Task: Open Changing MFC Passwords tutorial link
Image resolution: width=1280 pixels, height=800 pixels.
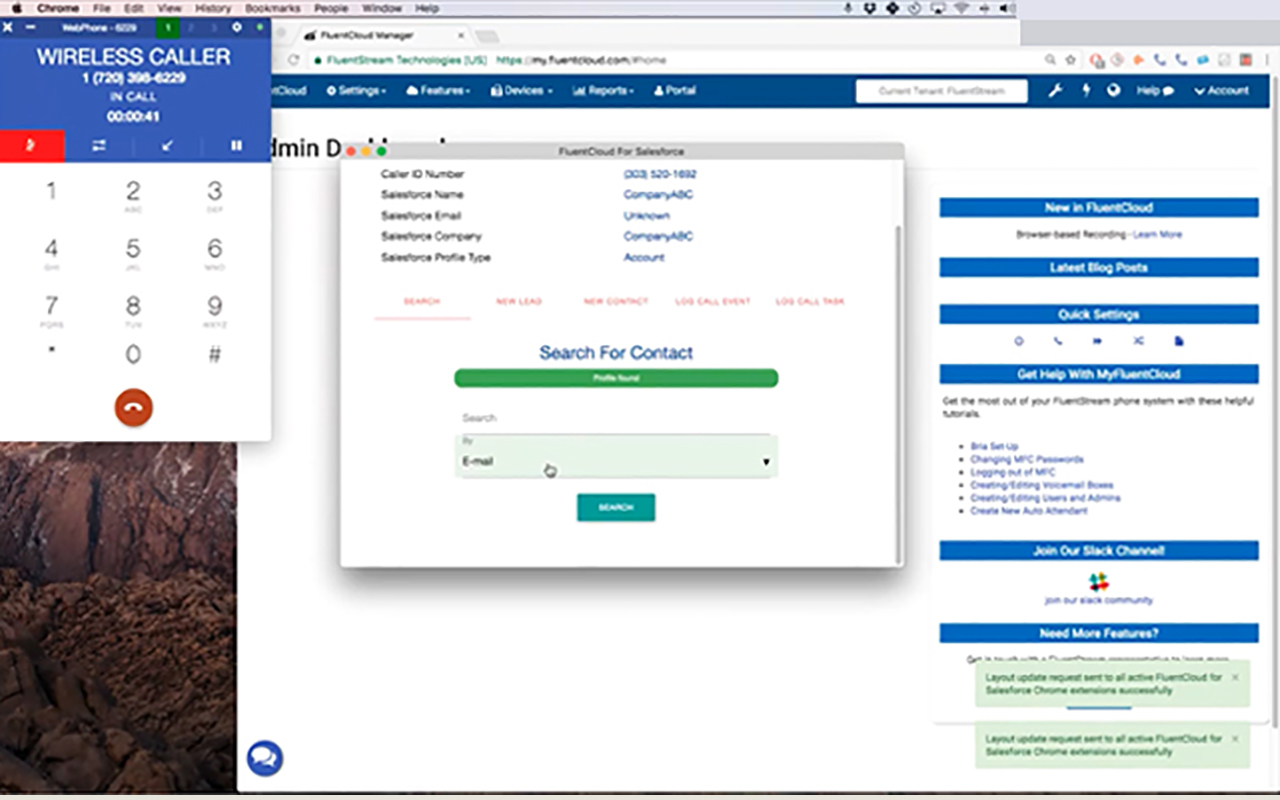Action: coord(1027,459)
